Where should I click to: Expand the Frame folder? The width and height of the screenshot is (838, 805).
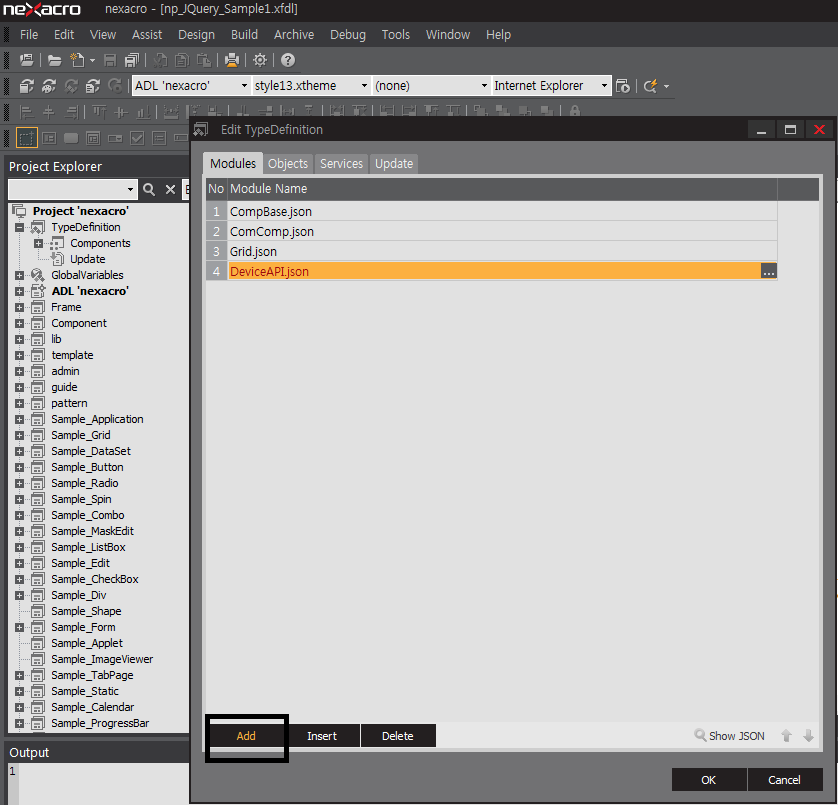pos(20,307)
